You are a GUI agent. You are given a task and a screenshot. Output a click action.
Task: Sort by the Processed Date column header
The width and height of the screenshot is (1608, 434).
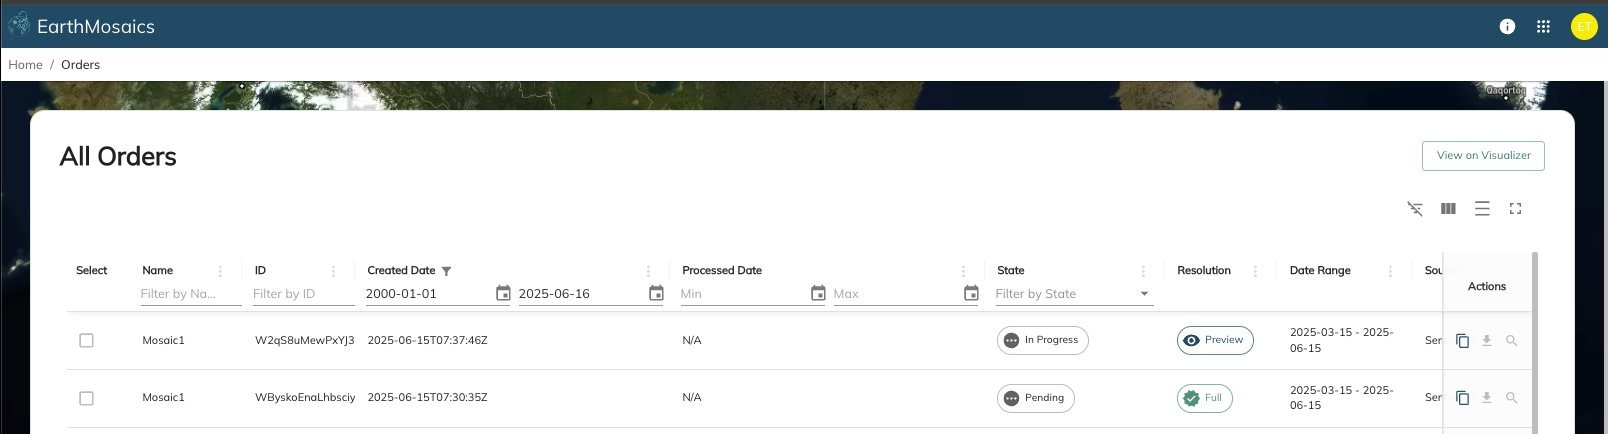click(x=722, y=271)
